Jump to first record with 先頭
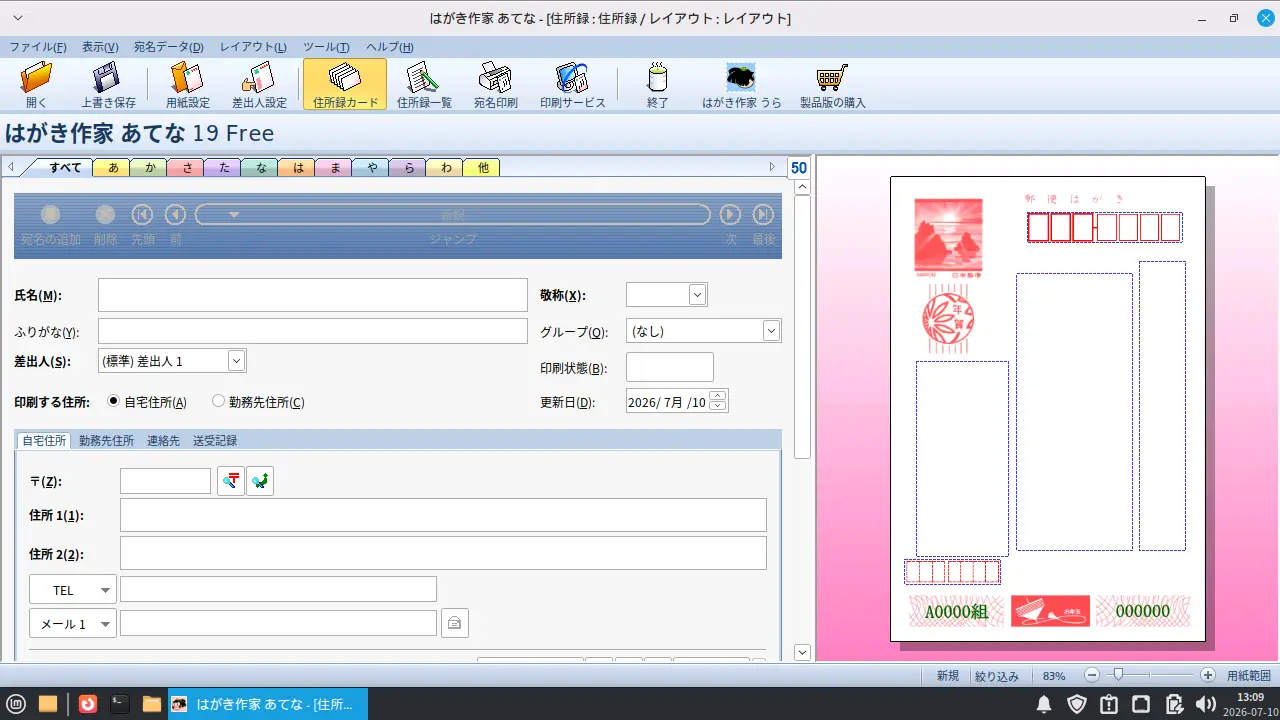Screen dimensions: 1280x720 [x=142, y=214]
